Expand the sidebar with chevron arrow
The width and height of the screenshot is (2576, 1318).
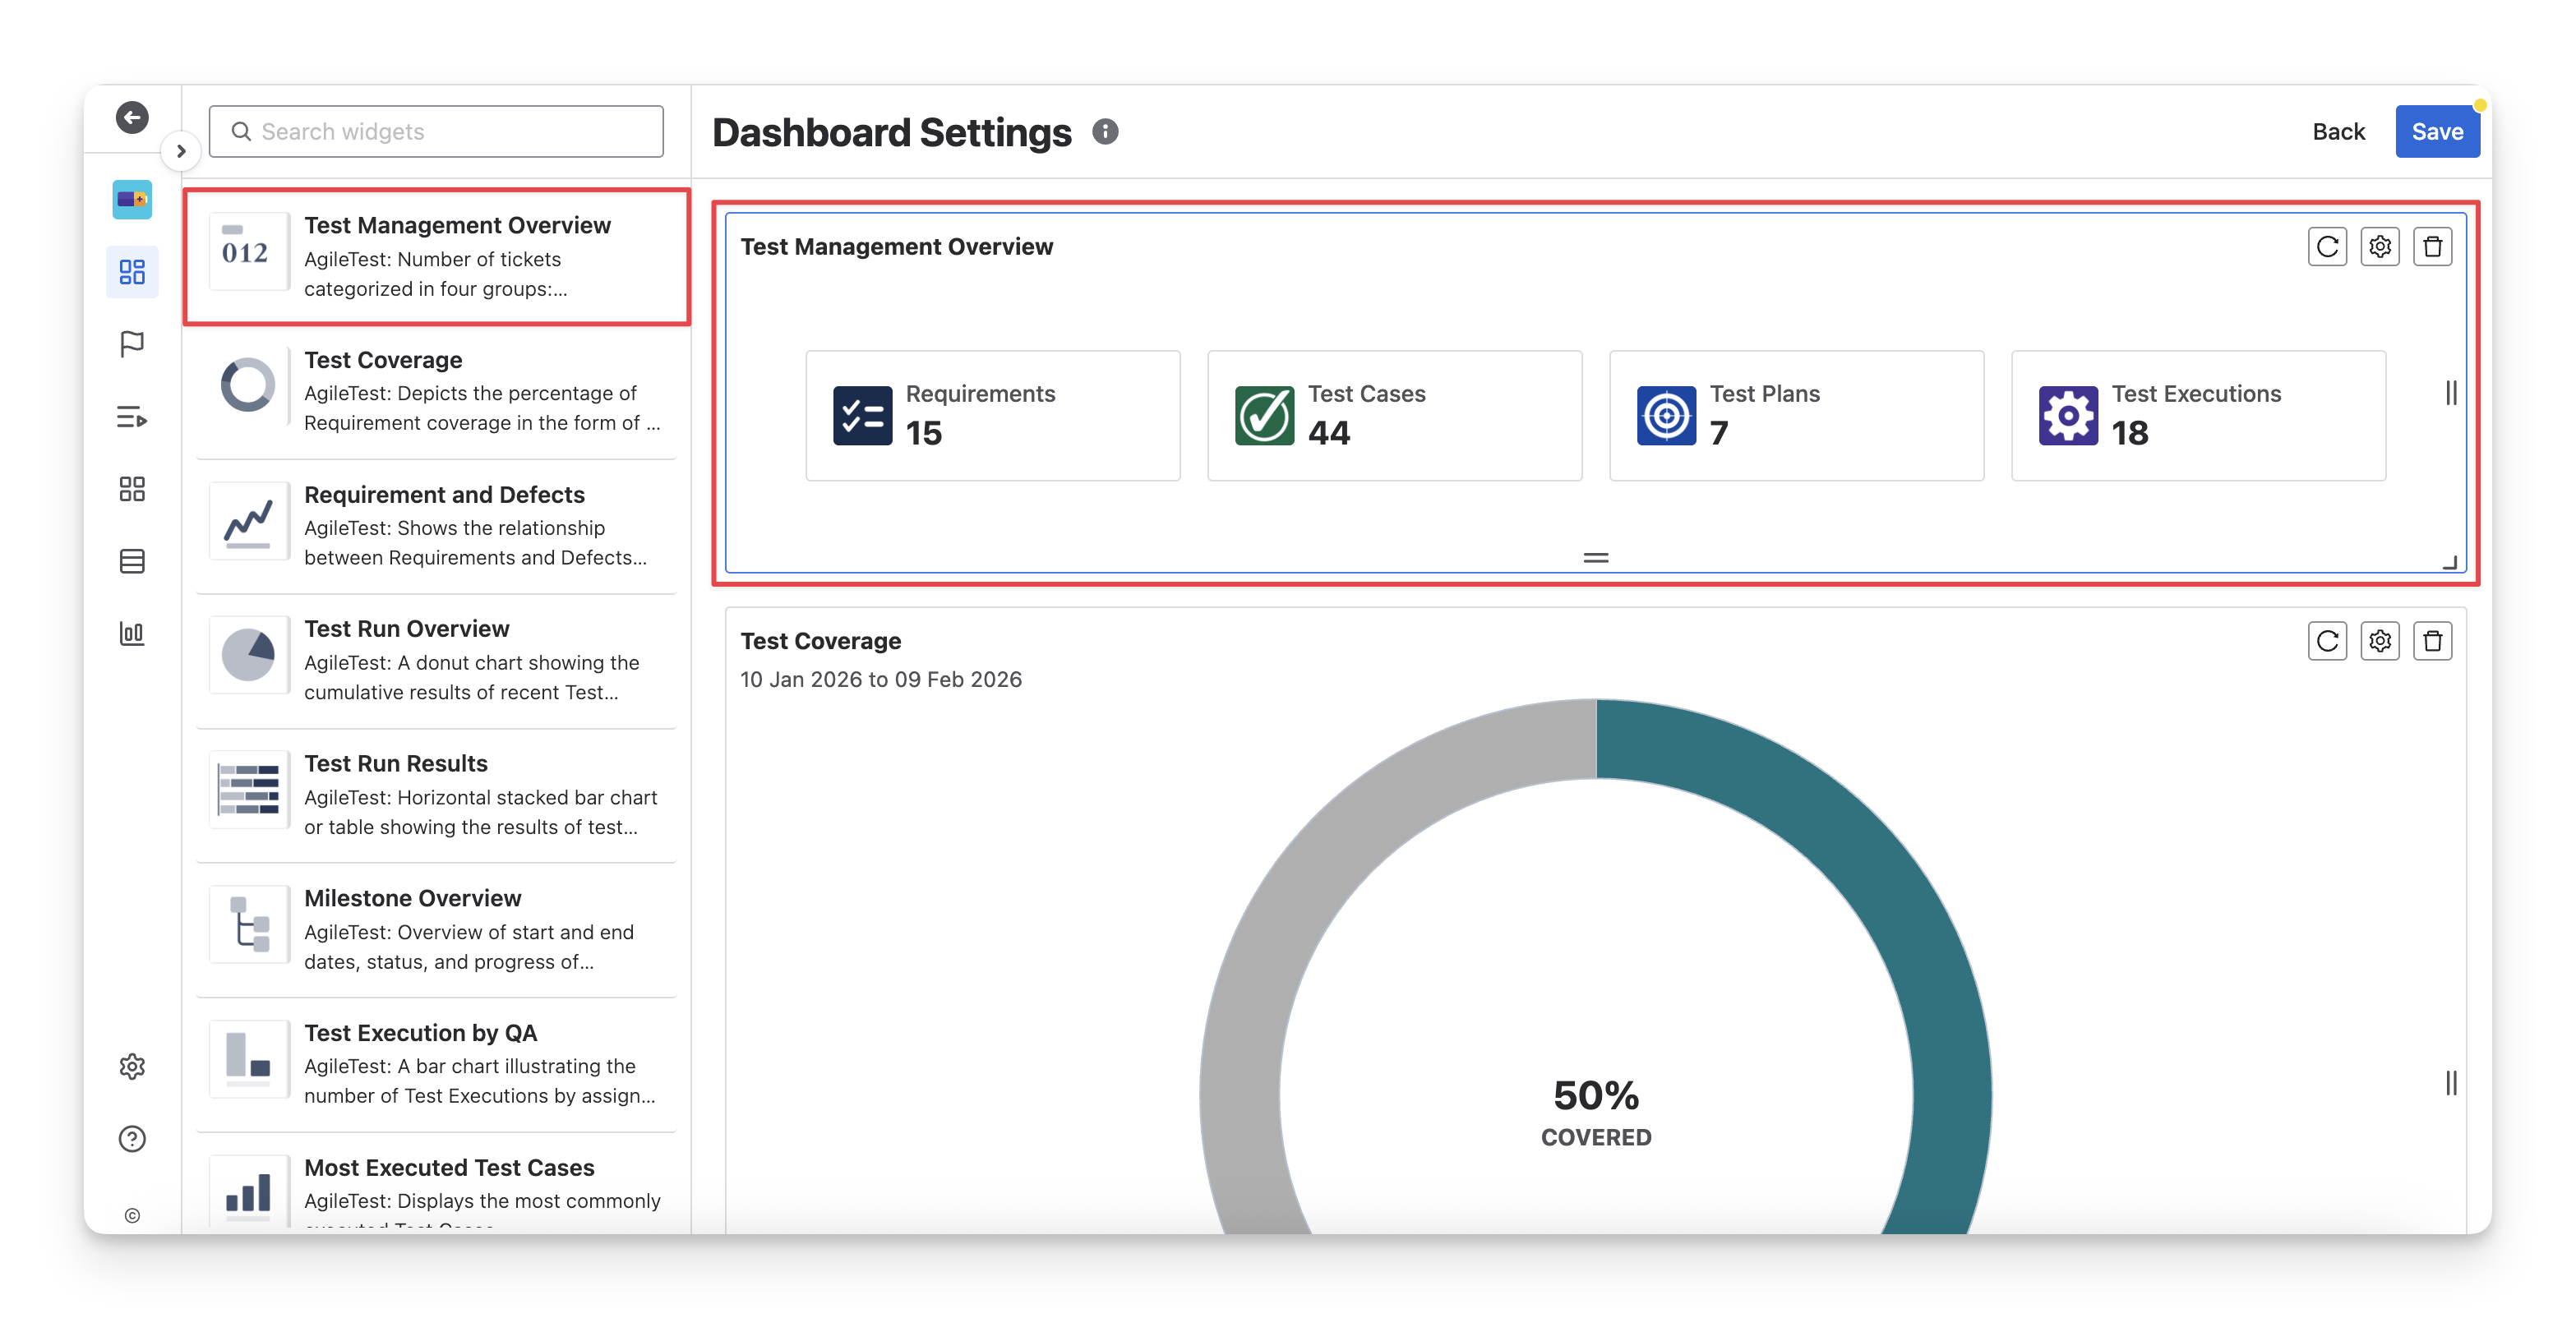click(x=181, y=151)
